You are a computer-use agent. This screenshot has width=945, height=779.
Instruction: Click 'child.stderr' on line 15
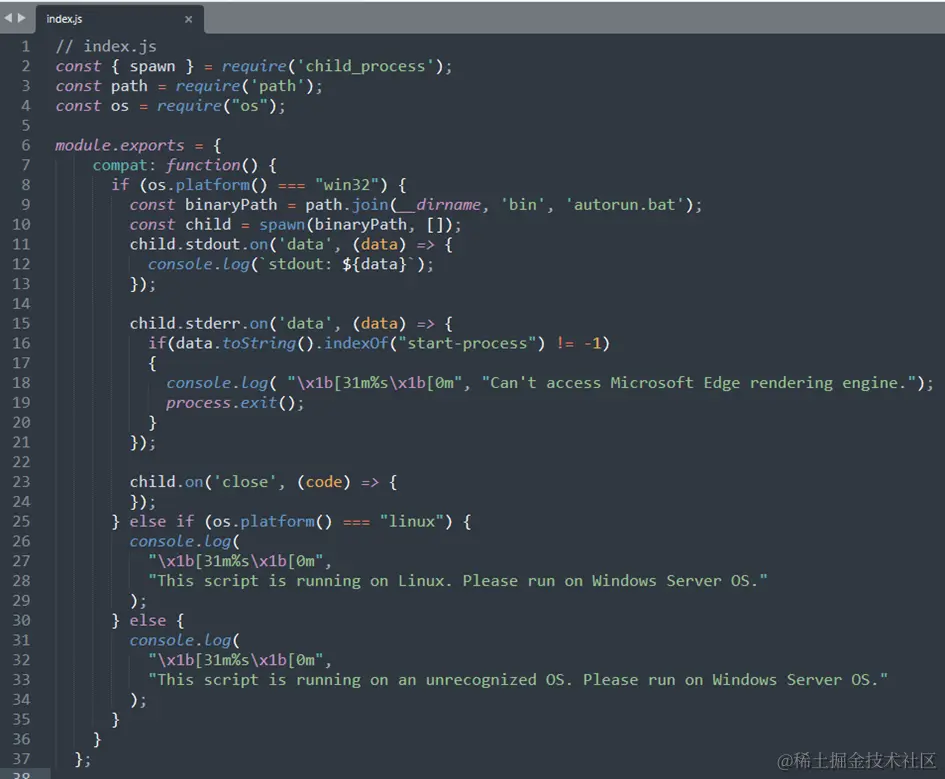point(185,324)
